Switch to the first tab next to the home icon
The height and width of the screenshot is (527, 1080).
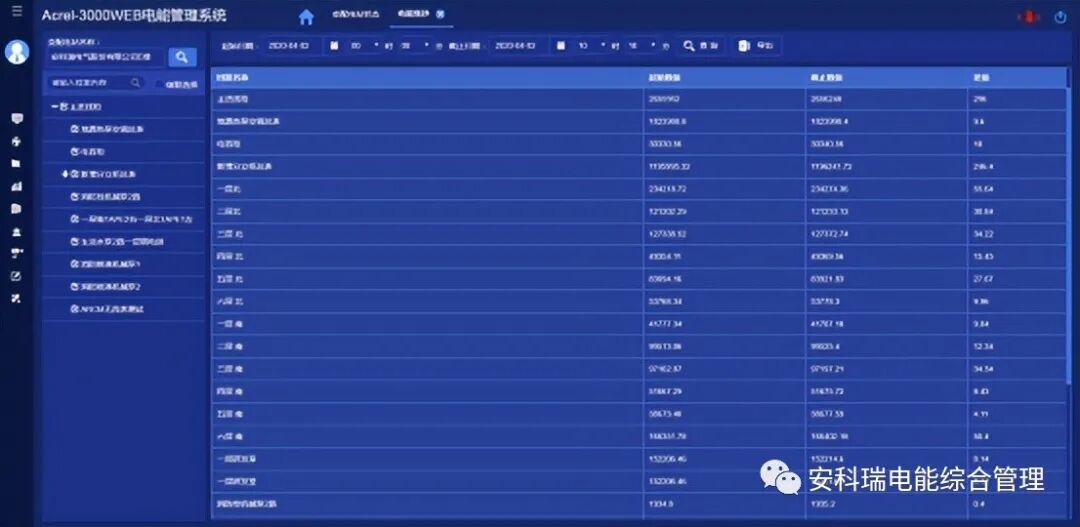355,14
